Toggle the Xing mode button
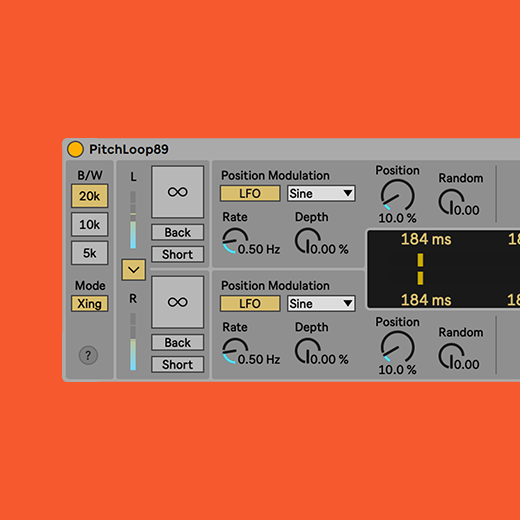 coord(90,304)
